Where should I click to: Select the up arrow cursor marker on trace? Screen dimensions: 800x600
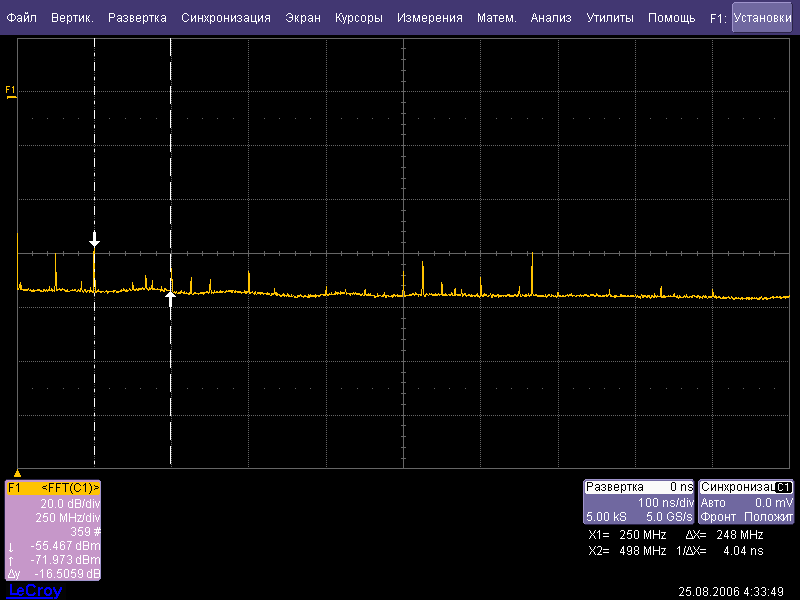tap(171, 296)
